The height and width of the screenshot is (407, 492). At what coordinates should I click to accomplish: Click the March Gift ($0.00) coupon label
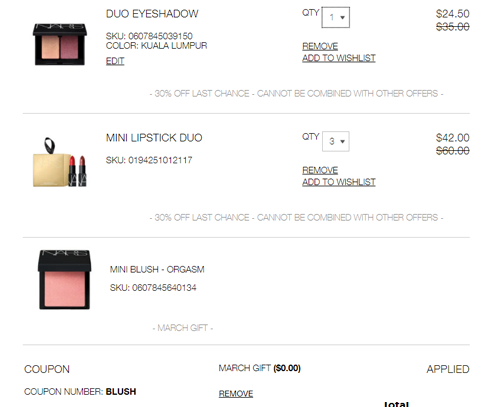click(x=260, y=368)
